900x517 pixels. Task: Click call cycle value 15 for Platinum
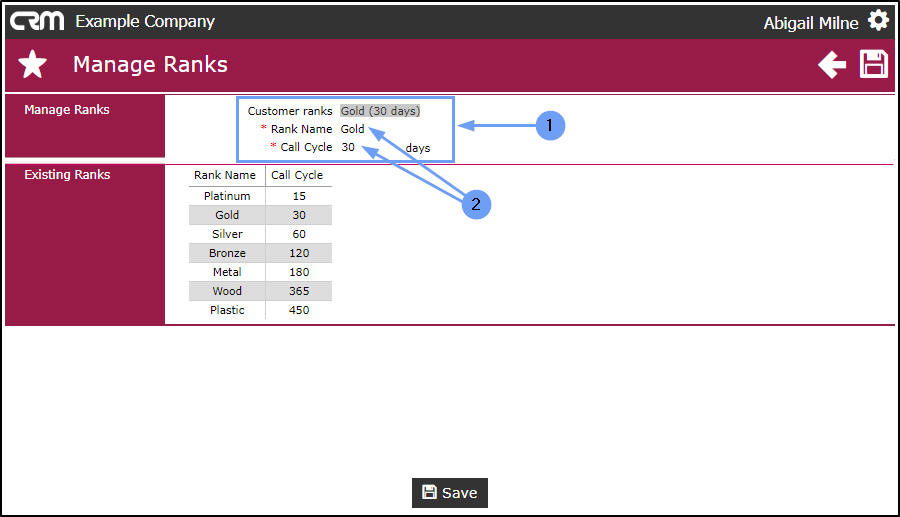tap(299, 196)
